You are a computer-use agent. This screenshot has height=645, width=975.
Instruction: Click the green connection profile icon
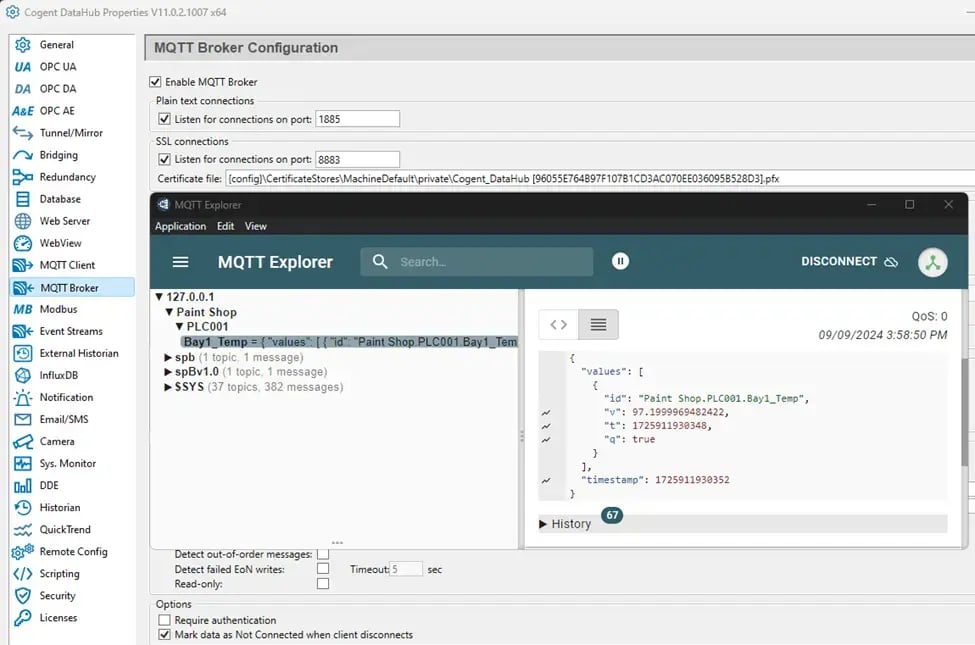pyautogui.click(x=932, y=261)
